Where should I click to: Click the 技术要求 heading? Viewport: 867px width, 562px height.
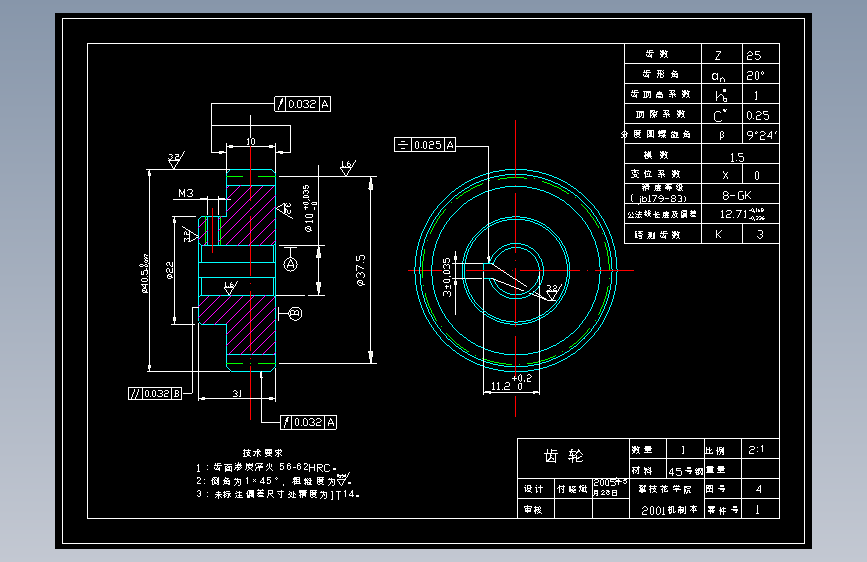tap(263, 453)
